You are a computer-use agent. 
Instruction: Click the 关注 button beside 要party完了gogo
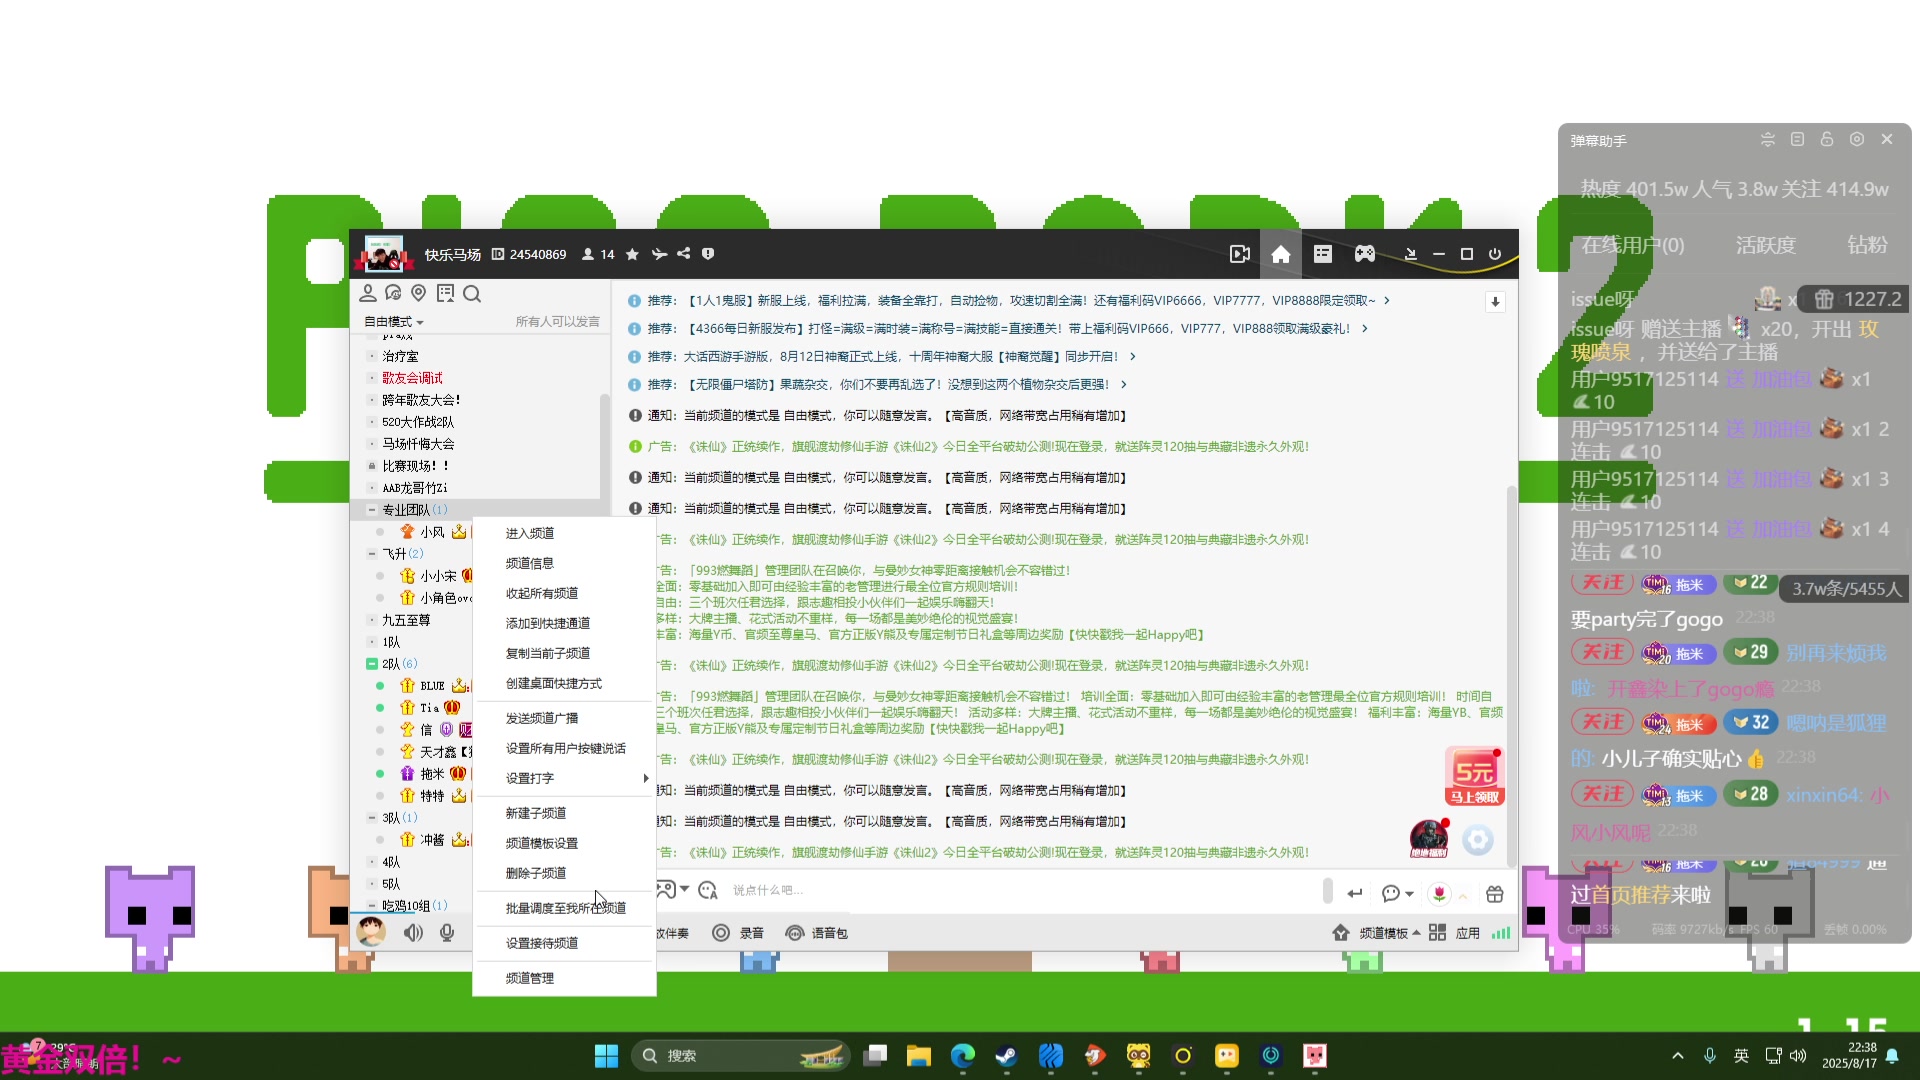pos(1603,582)
